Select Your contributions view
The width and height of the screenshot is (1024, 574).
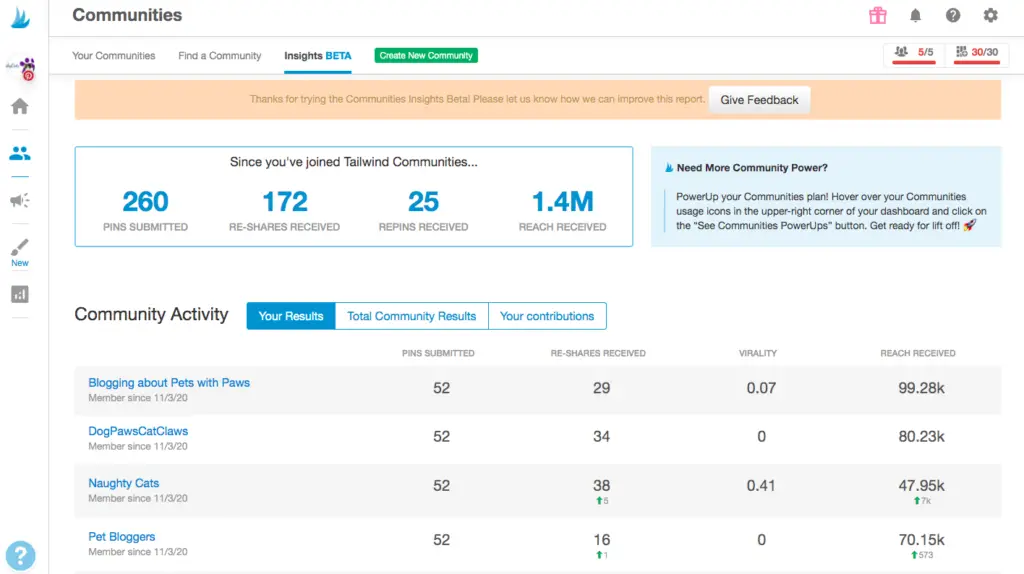pos(547,316)
